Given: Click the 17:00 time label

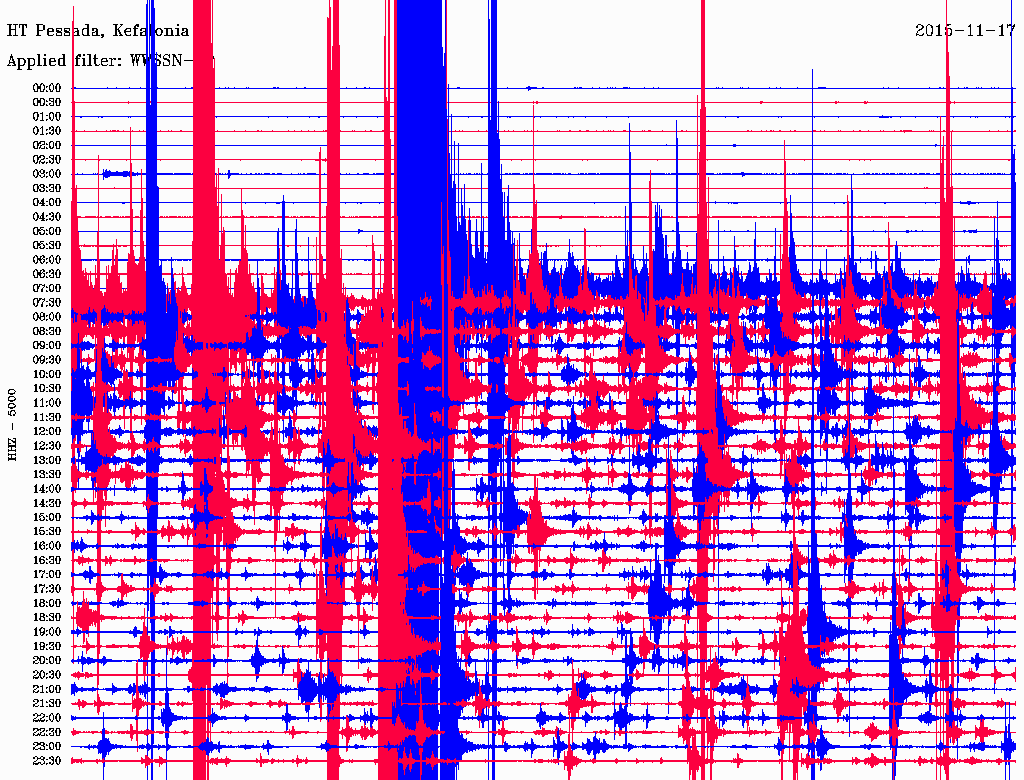Looking at the screenshot, I should coord(47,575).
